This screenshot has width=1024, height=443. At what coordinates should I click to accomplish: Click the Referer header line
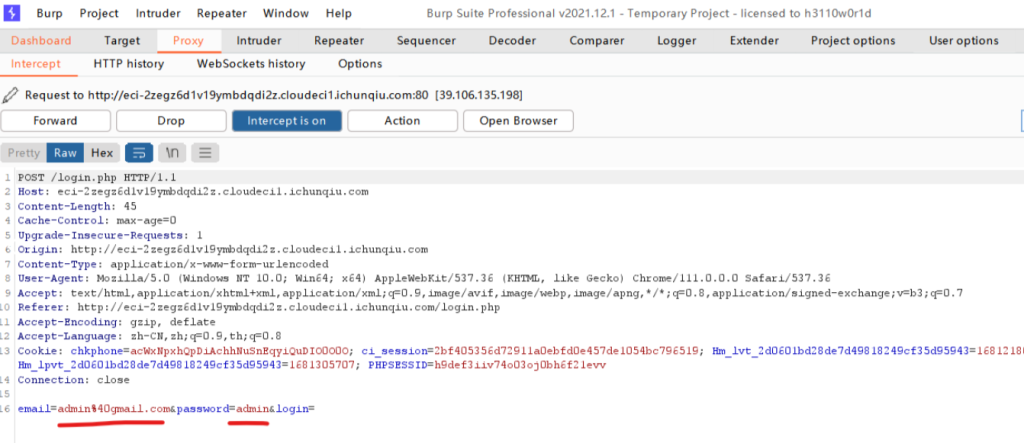[259, 307]
